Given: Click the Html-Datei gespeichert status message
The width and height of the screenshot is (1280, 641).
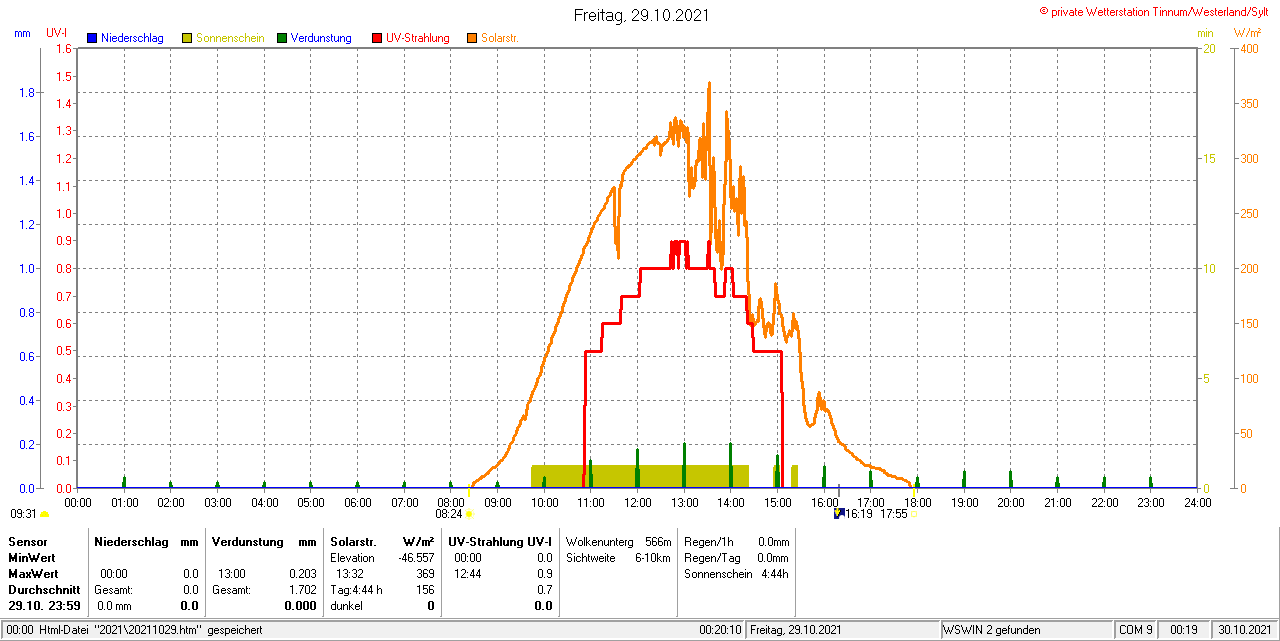Looking at the screenshot, I should point(134,630).
